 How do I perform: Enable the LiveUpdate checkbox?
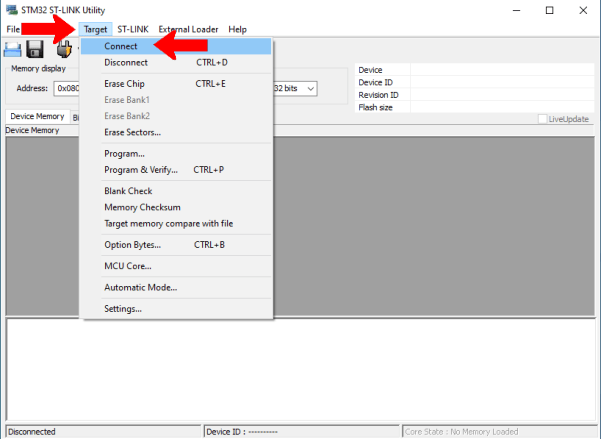(543, 119)
